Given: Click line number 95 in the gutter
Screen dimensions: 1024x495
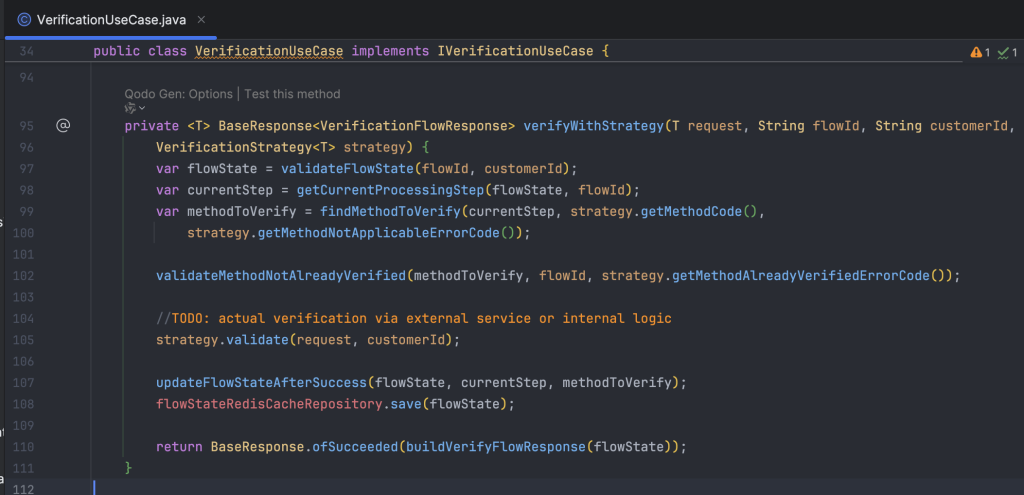Looking at the screenshot, I should pyautogui.click(x=25, y=125).
